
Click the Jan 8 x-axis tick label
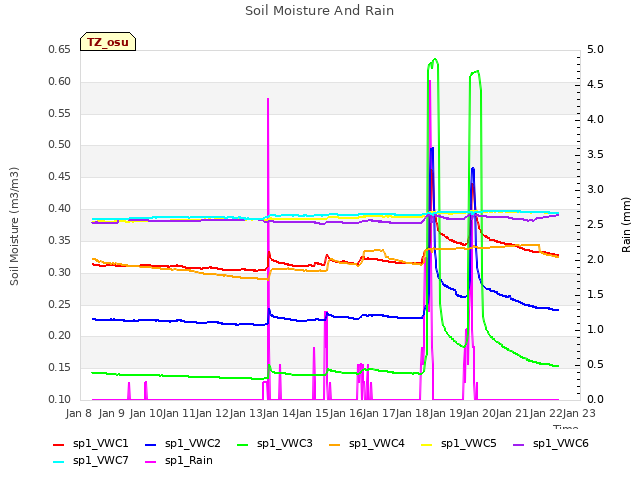point(79,413)
